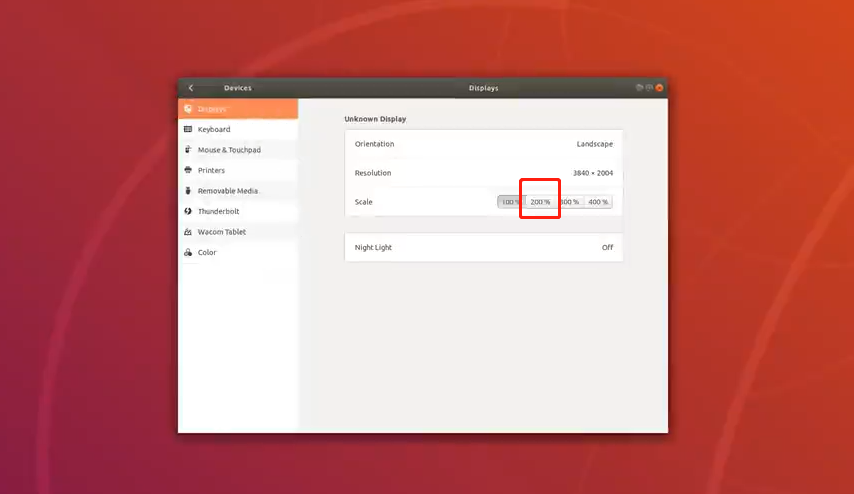The image size is (854, 494).
Task: Minimize the Settings window
Action: pos(639,88)
